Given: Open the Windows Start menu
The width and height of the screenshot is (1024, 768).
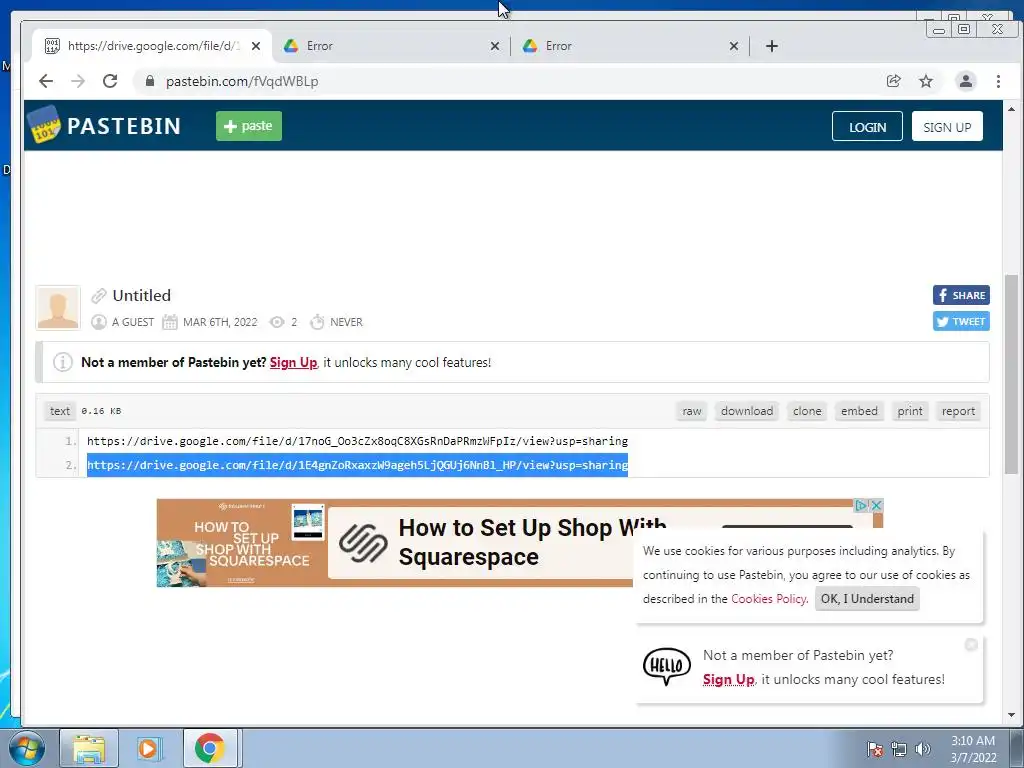Looking at the screenshot, I should point(25,748).
